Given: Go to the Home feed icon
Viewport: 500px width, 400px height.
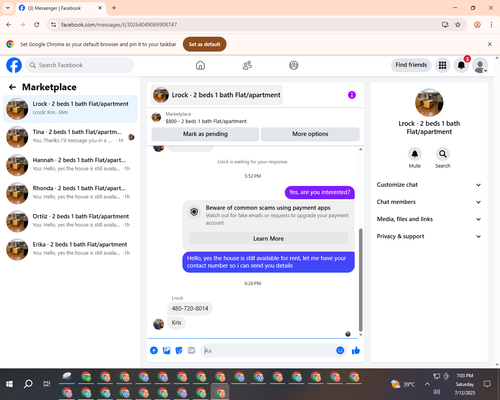Looking at the screenshot, I should tap(200, 65).
